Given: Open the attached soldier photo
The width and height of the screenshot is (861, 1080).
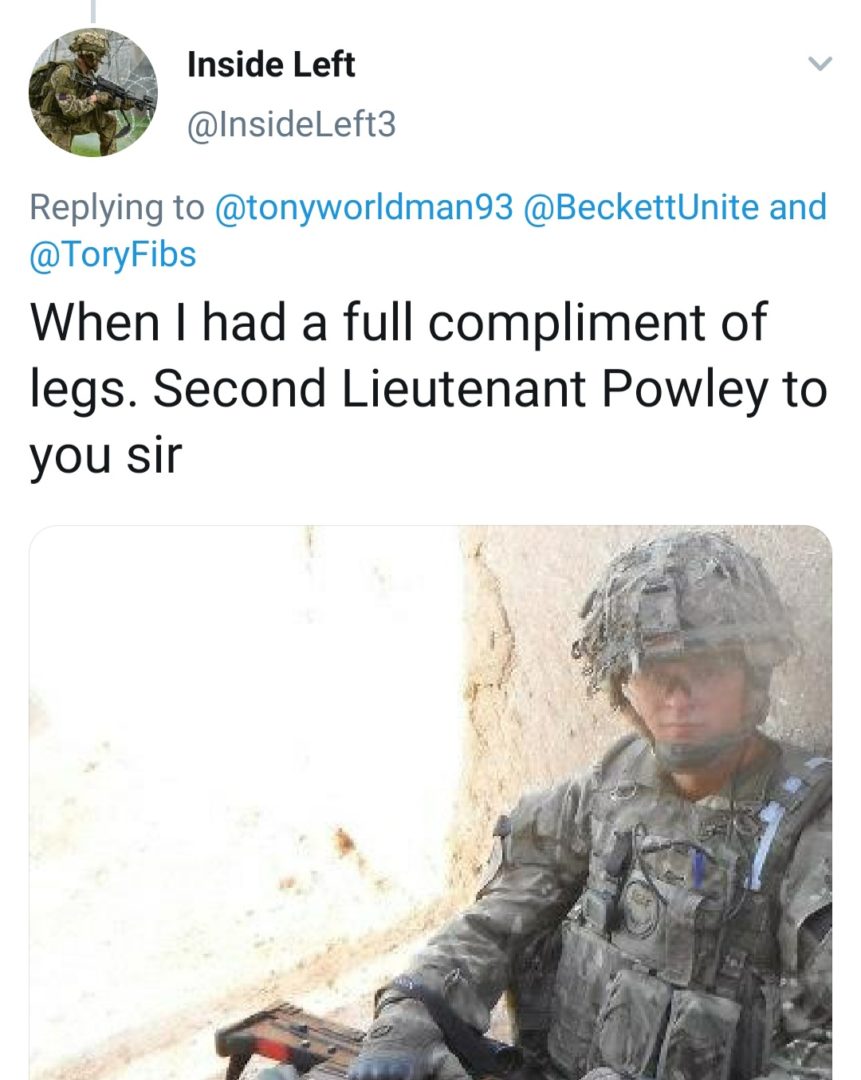Looking at the screenshot, I should click(x=430, y=802).
